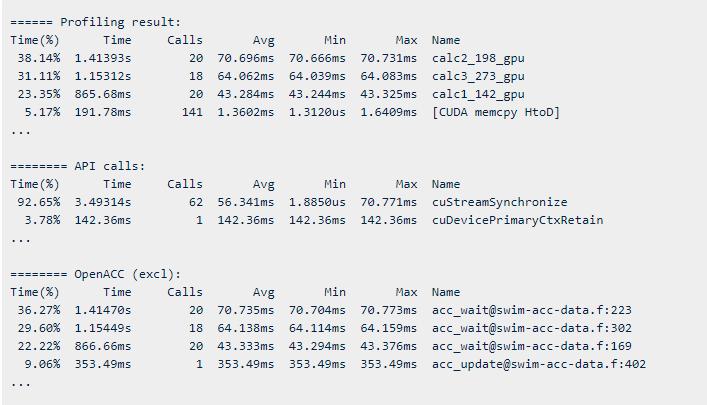Viewport: 707px width, 405px height.
Task: Select the 3.49314s total time value
Action: 103,202
